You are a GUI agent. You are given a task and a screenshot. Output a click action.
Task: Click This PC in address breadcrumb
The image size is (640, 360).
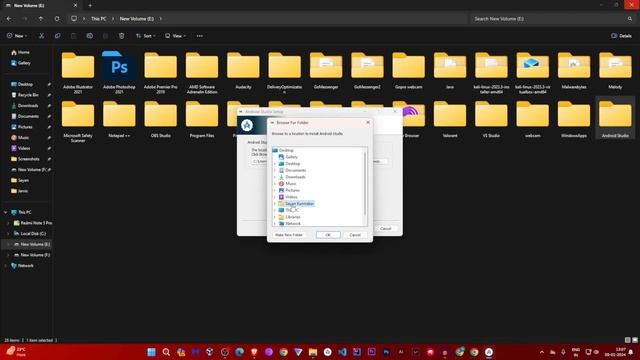click(98, 19)
